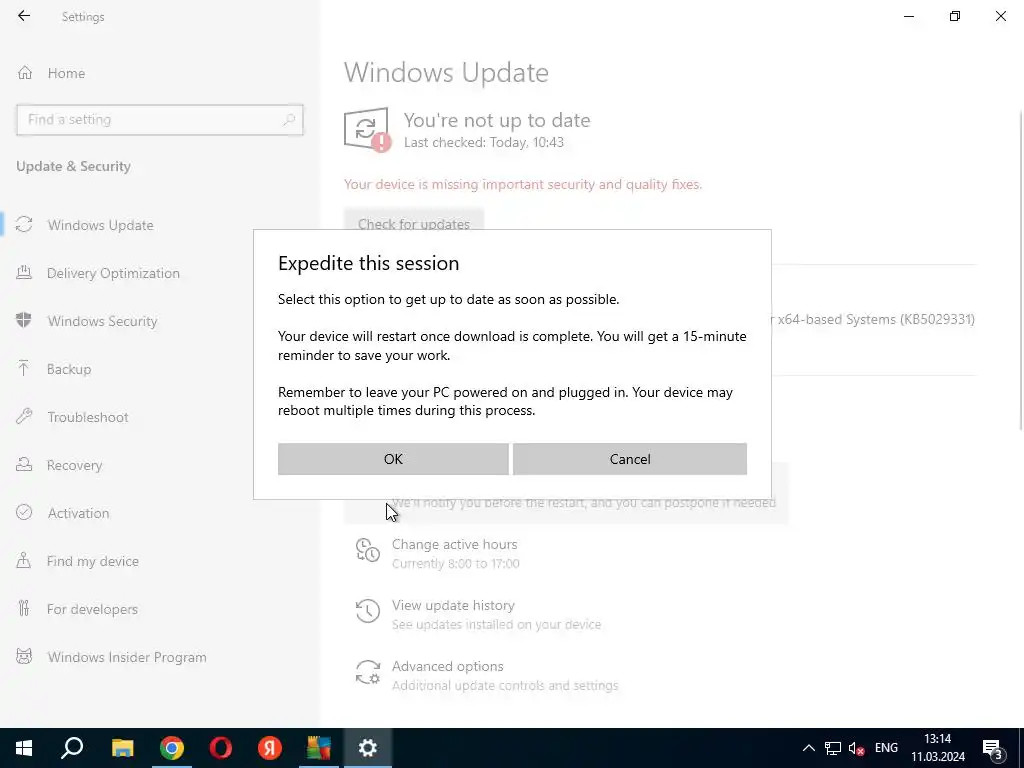Confirm the expedite dialog with OK

[x=393, y=459]
